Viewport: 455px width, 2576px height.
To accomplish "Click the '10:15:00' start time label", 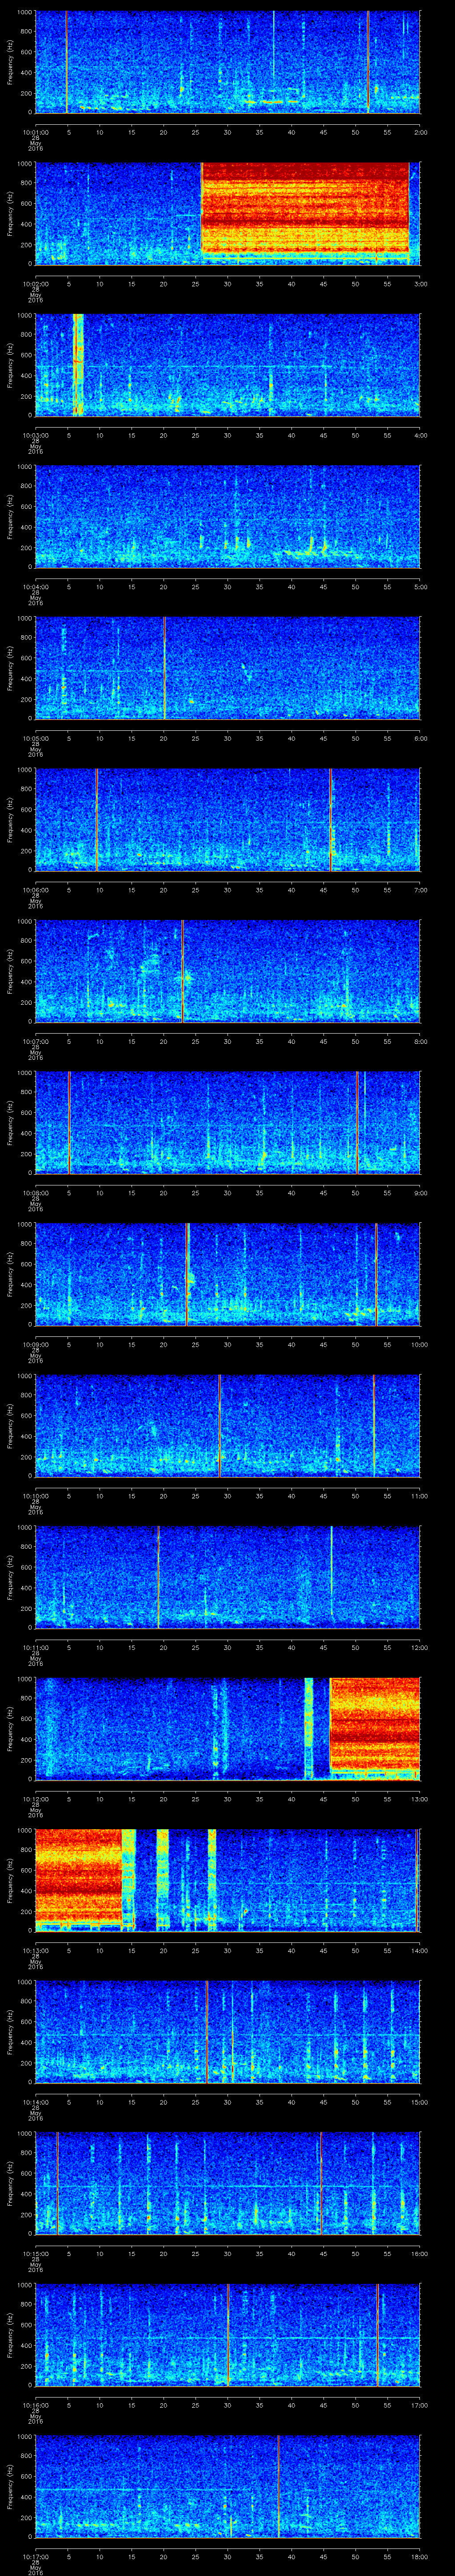I will [35, 2252].
